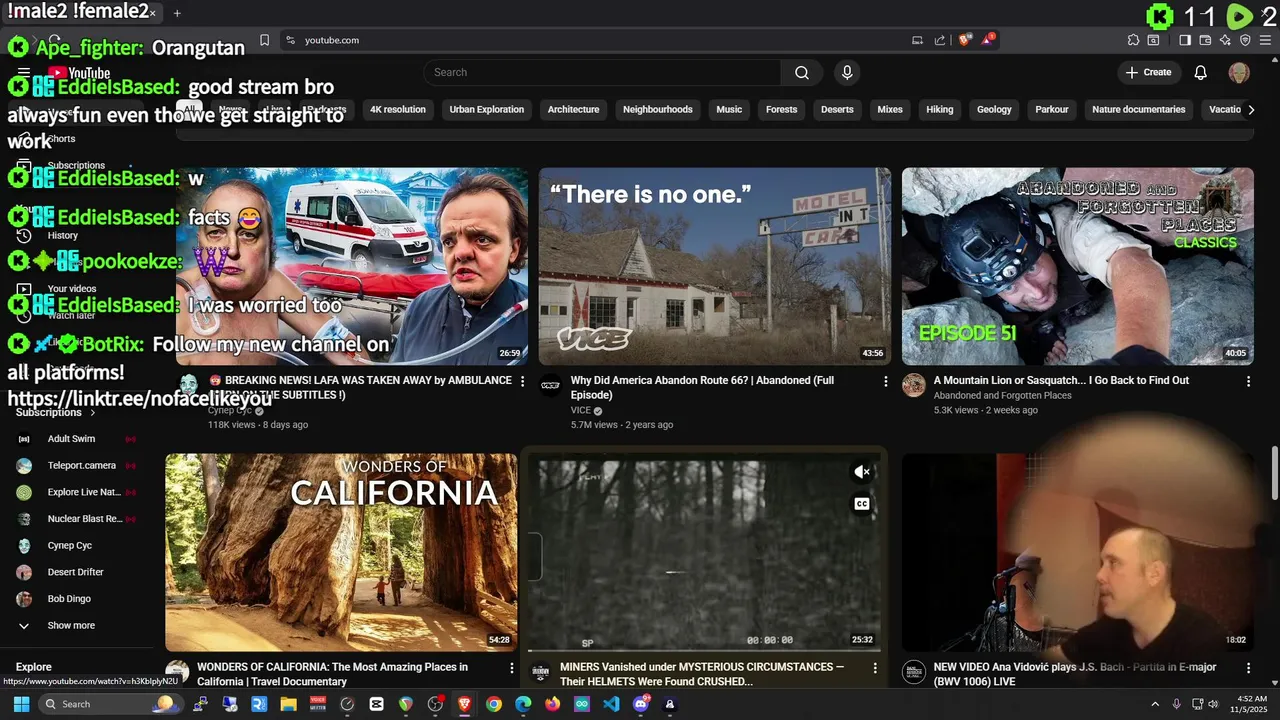Viewport: 1280px width, 720px height.
Task: Show hidden system tray icons chevron
Action: tap(1154, 704)
